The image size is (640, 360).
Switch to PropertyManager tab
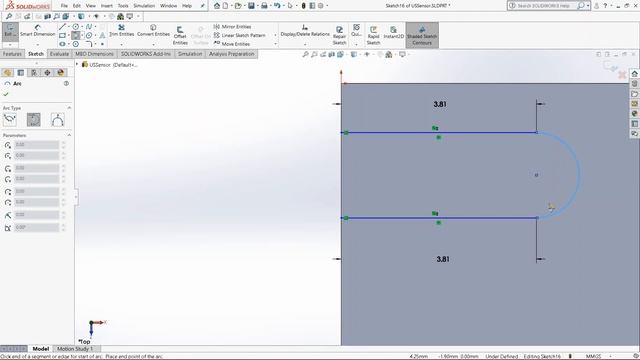[20, 73]
